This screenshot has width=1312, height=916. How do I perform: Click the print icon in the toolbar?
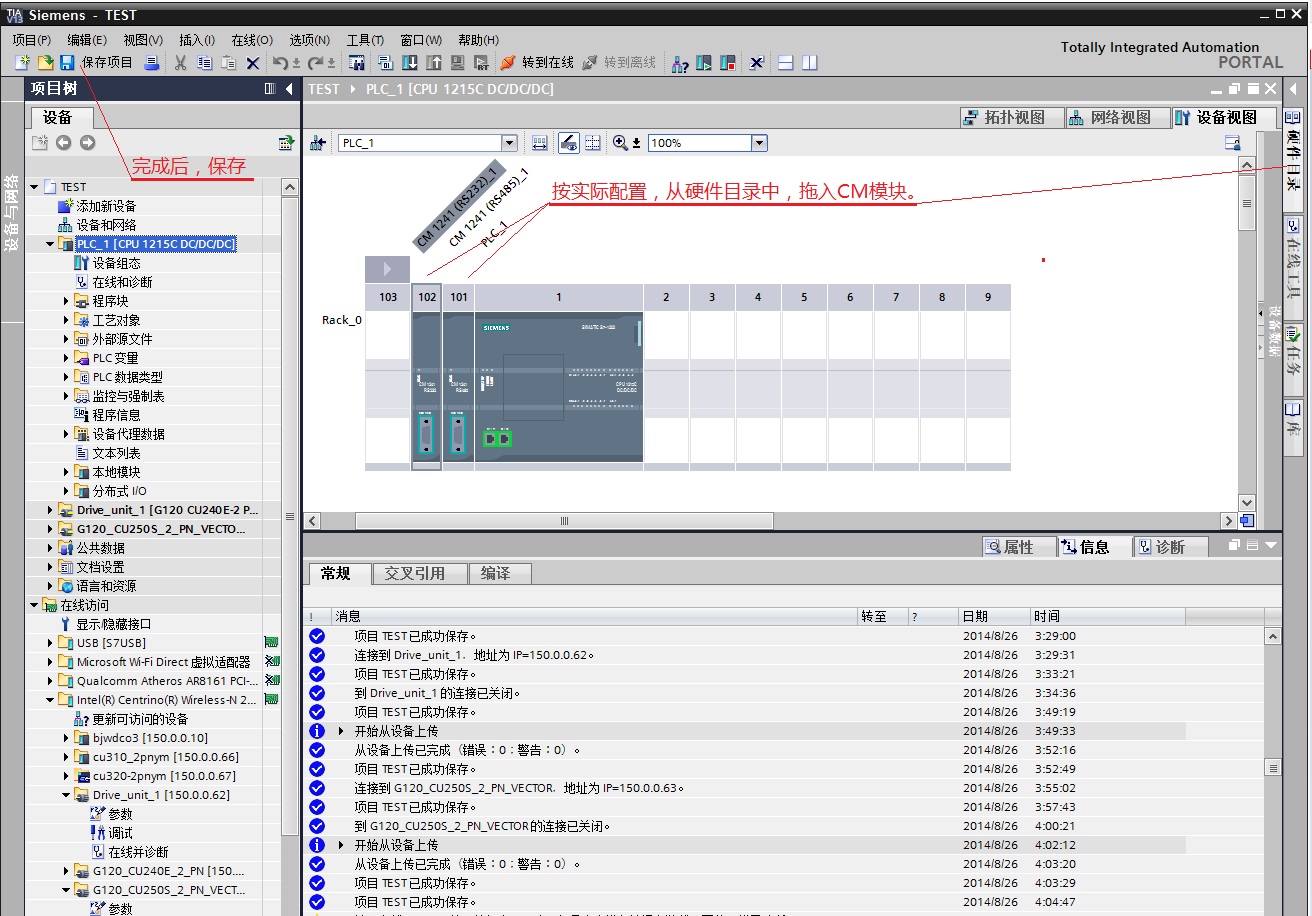click(x=151, y=63)
